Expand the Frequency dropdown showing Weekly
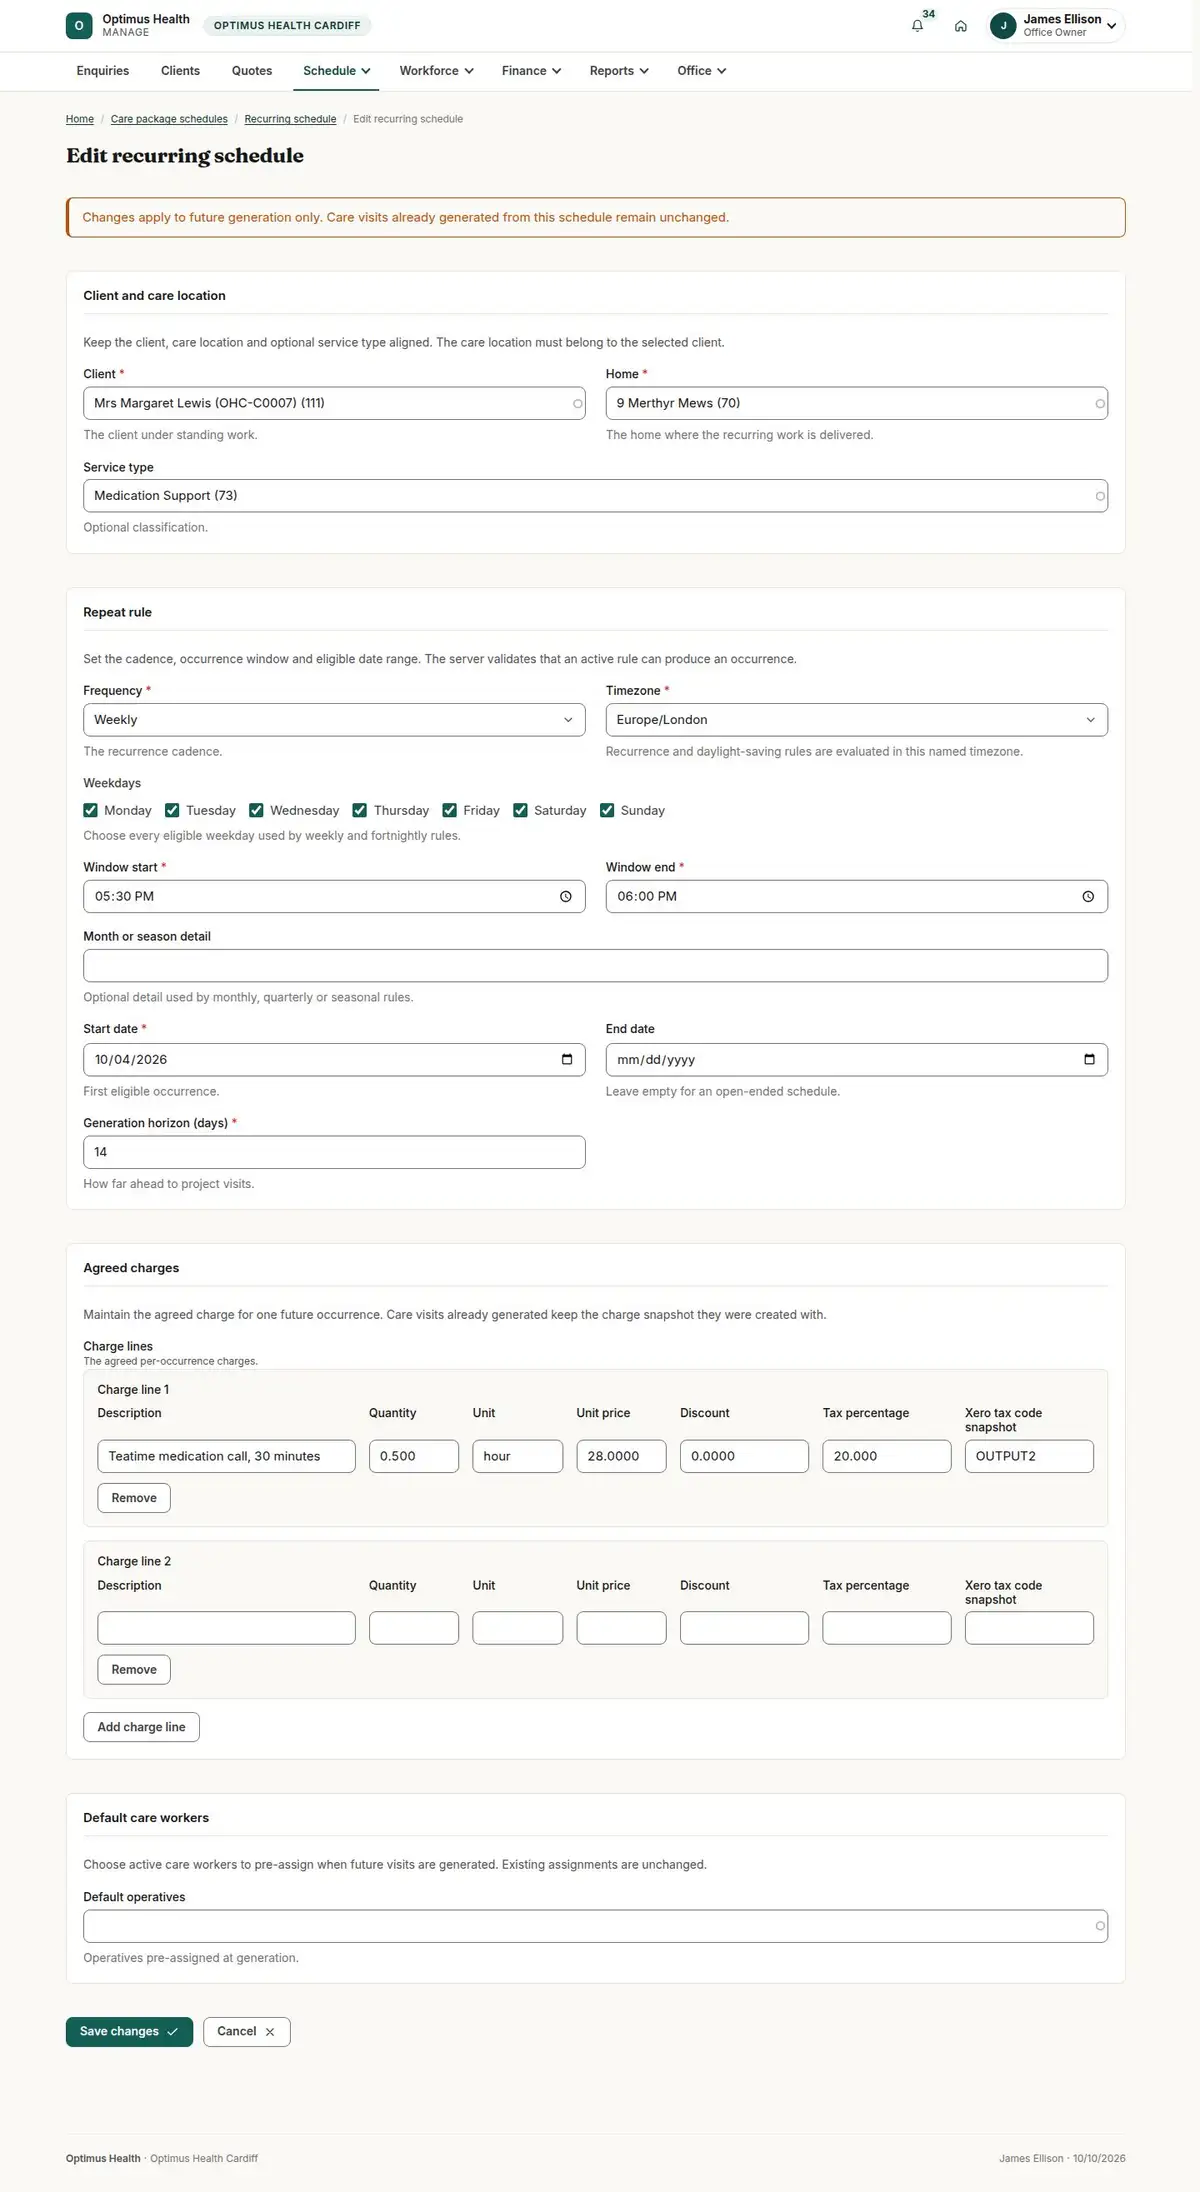The height and width of the screenshot is (2192, 1200). click(x=334, y=720)
